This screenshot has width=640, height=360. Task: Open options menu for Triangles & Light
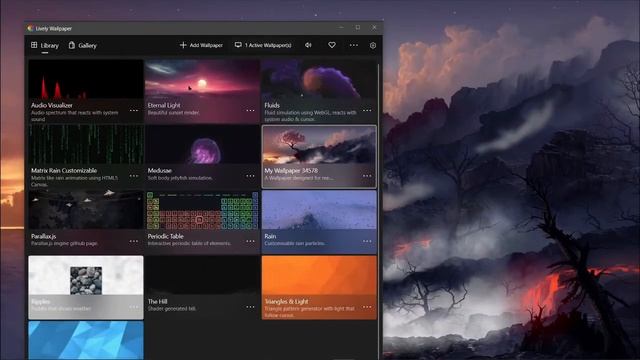(367, 307)
